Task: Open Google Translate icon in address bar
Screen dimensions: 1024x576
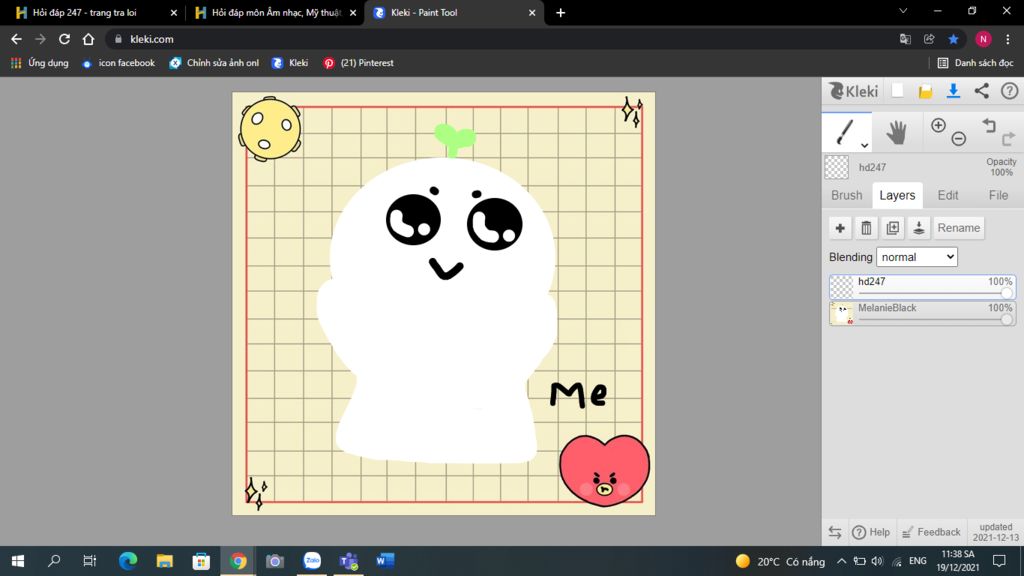Action: tap(905, 39)
